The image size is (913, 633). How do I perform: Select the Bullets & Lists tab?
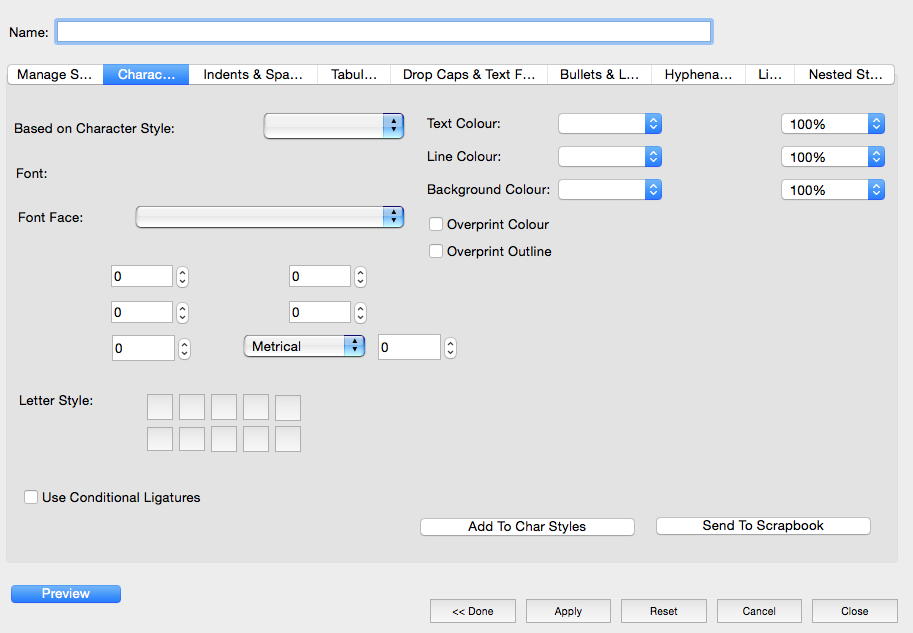point(599,75)
